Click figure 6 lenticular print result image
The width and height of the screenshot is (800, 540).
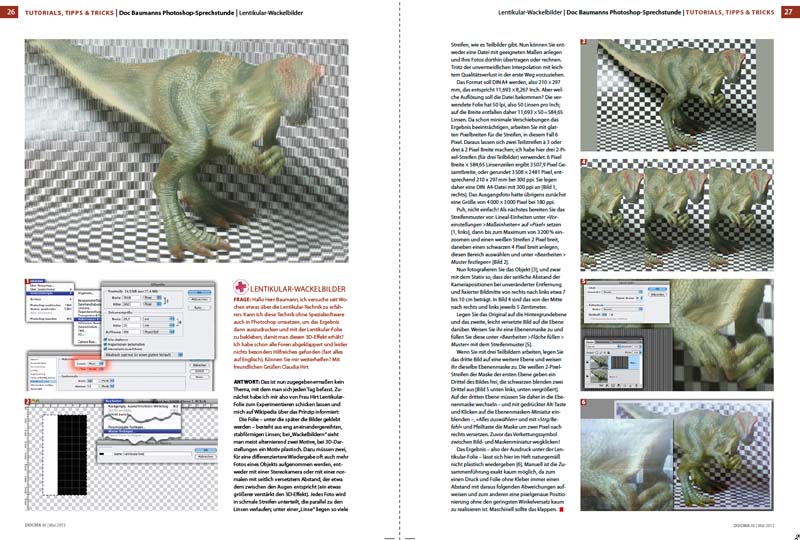pyautogui.click(x=677, y=454)
